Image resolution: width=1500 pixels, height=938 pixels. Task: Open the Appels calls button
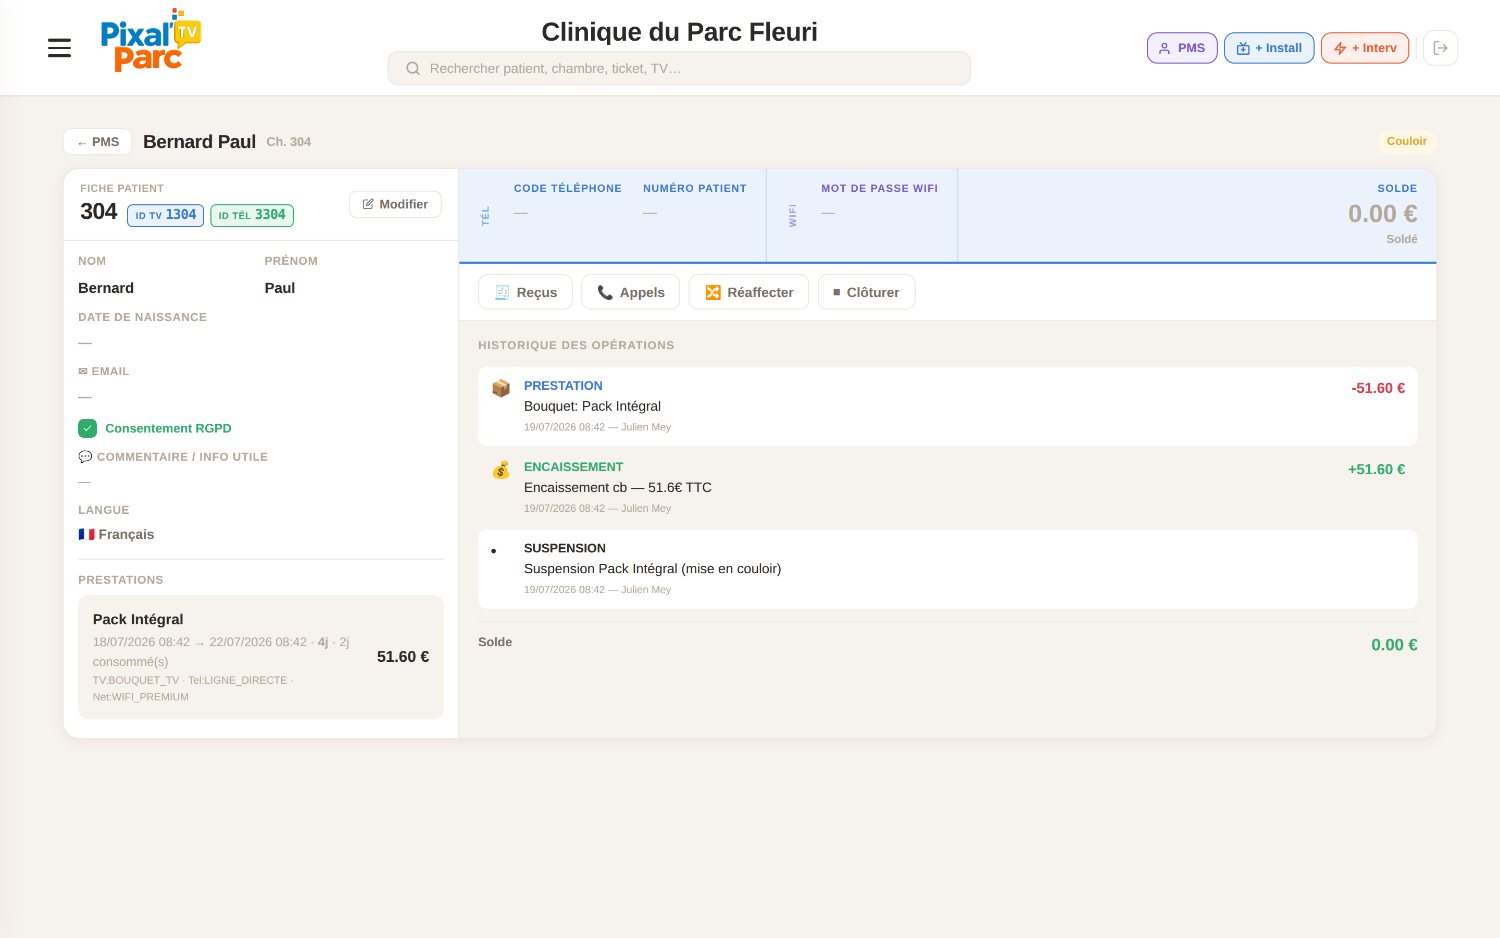[631, 292]
